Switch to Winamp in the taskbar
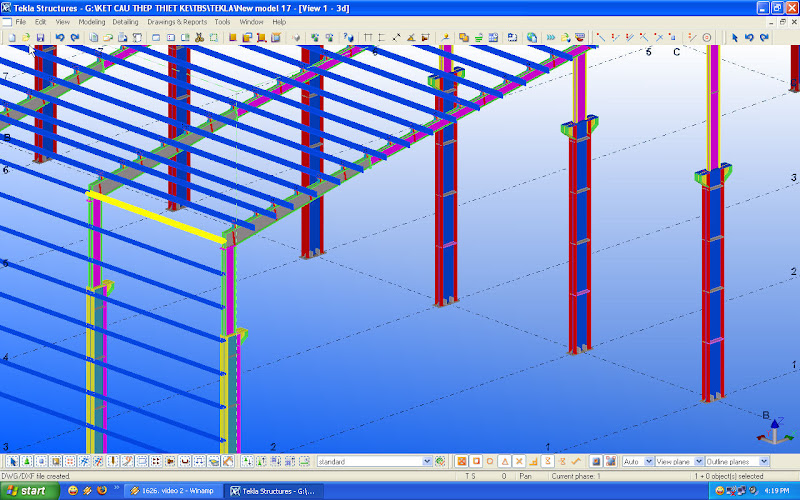800x500 pixels. click(x=173, y=491)
